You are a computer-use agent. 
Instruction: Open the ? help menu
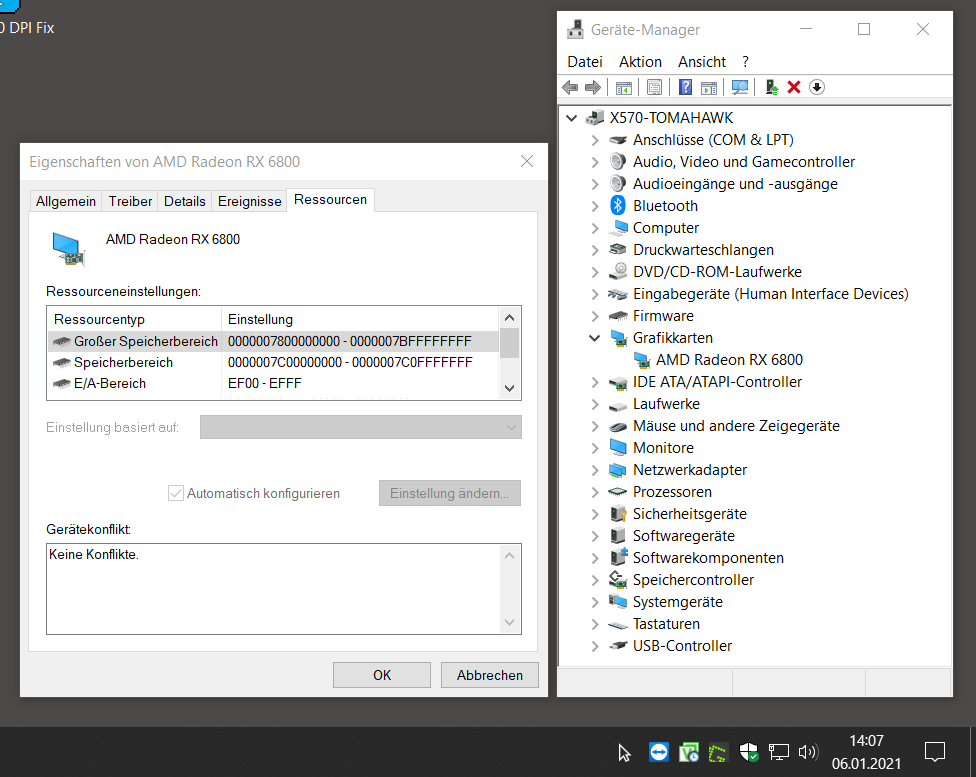click(x=745, y=62)
